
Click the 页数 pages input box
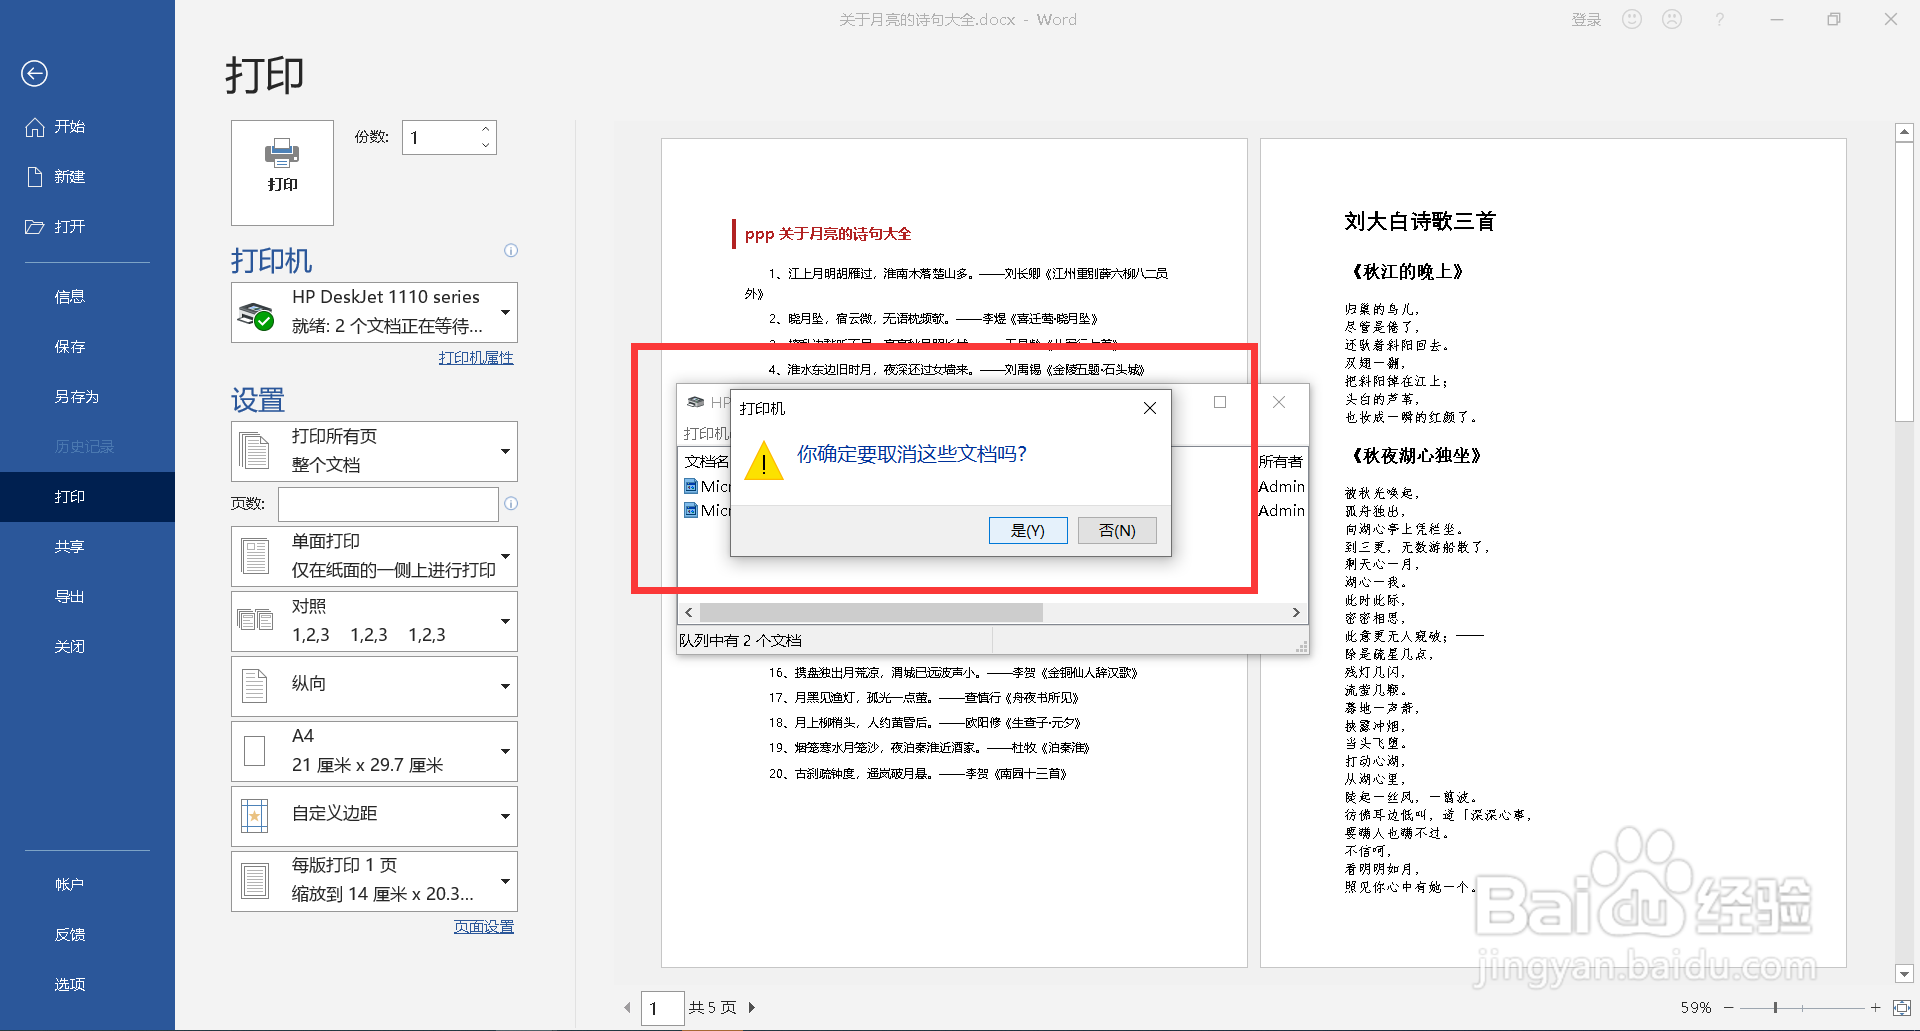pyautogui.click(x=388, y=504)
